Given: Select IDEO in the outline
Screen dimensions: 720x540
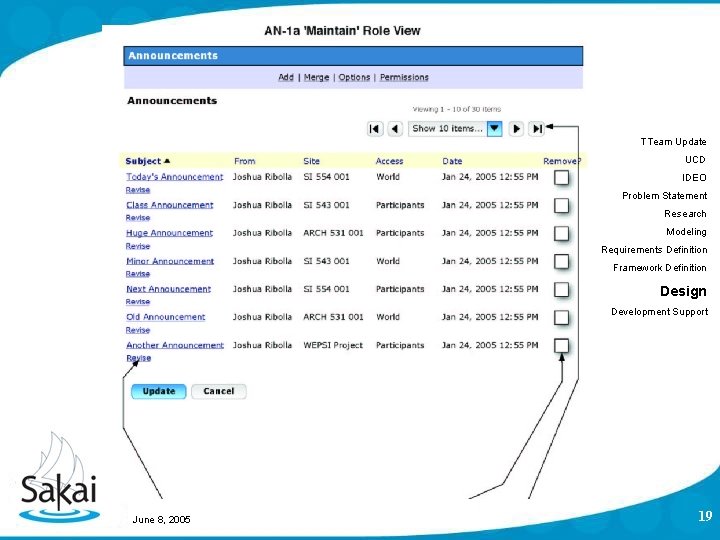Looking at the screenshot, I should 694,178.
